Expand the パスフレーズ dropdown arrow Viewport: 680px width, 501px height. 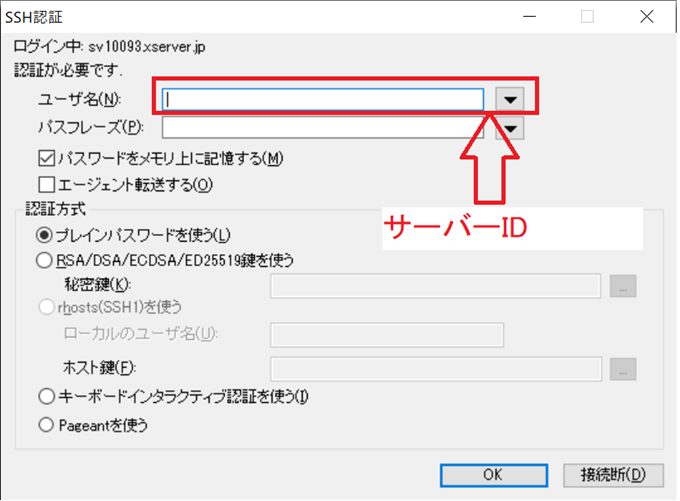(x=512, y=128)
